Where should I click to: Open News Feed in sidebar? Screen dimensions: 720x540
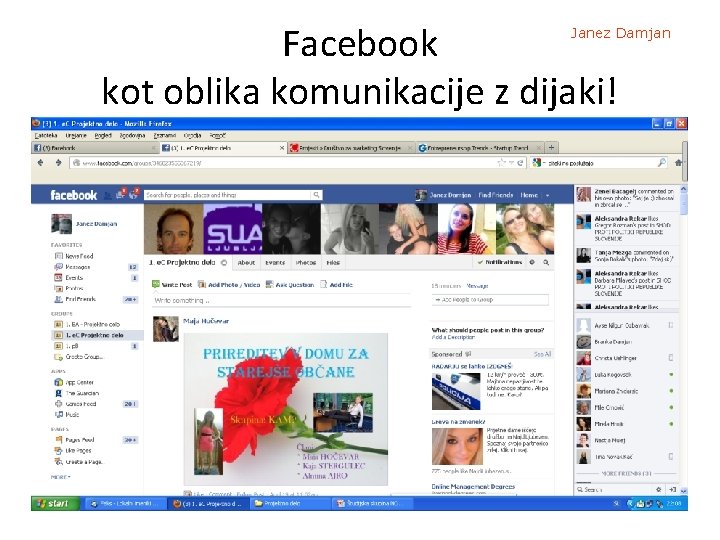coord(74,256)
